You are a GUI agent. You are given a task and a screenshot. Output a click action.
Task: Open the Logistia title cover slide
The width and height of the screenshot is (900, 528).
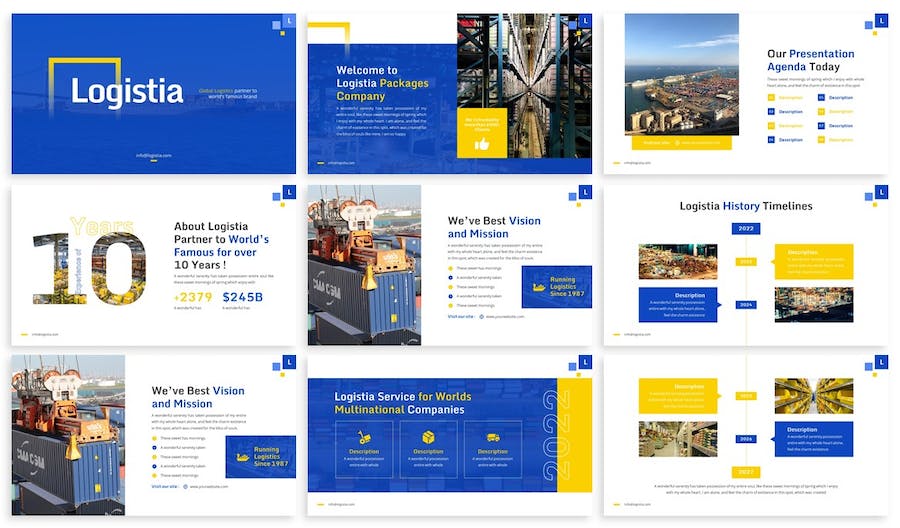click(153, 93)
